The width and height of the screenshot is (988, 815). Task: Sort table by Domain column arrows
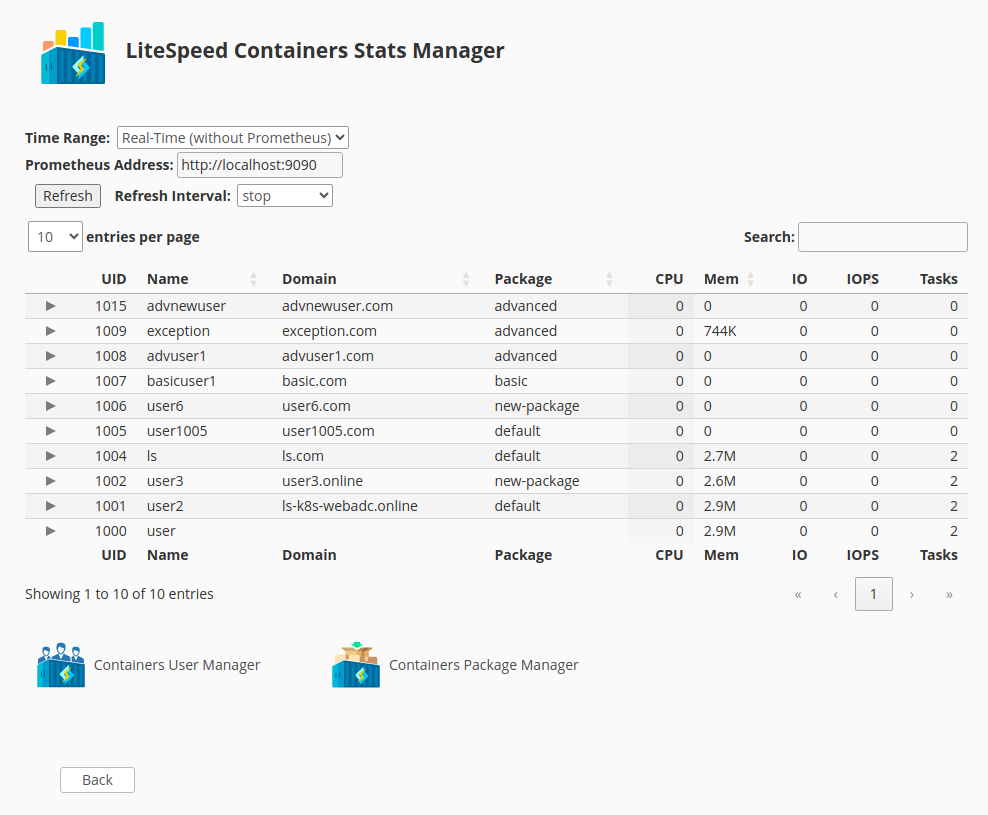(x=466, y=279)
